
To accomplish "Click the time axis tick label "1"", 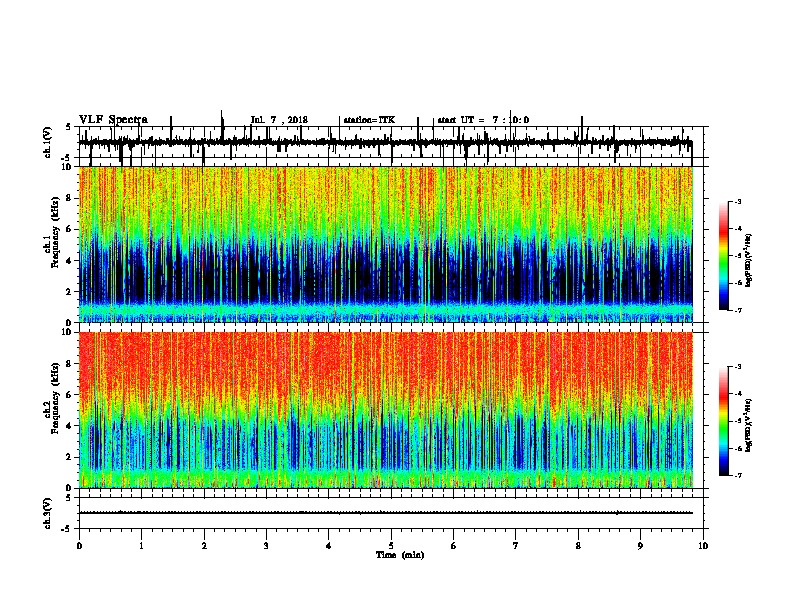I will click(141, 546).
